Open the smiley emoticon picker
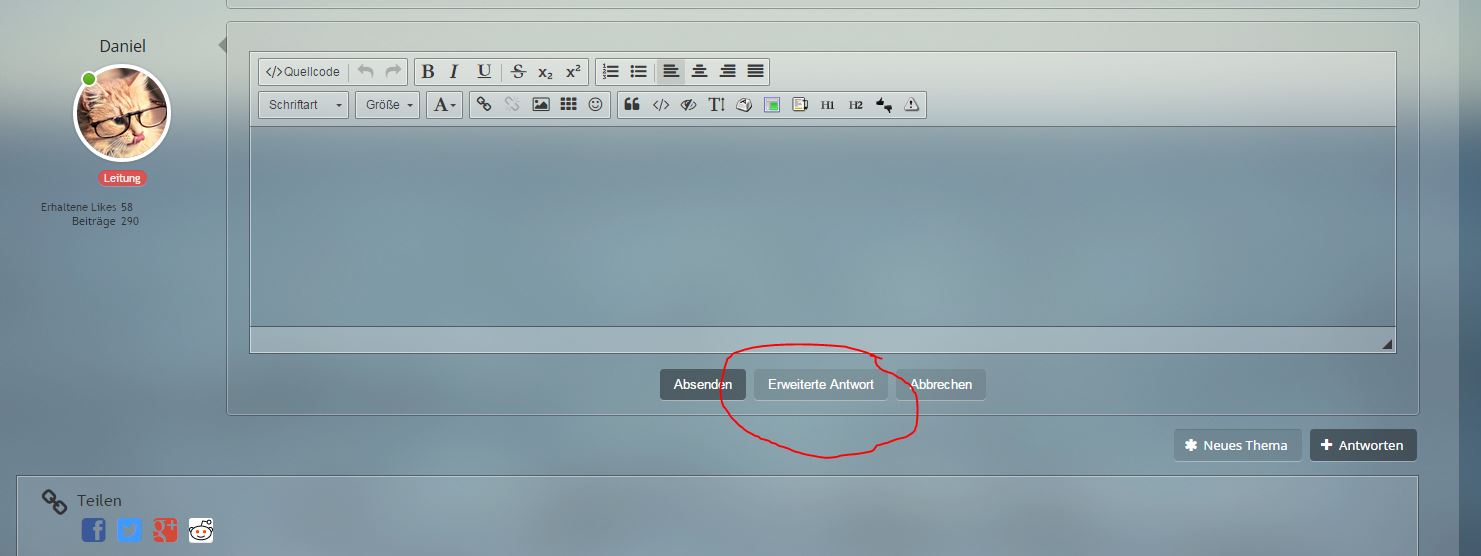The height and width of the screenshot is (556, 1481). [596, 104]
